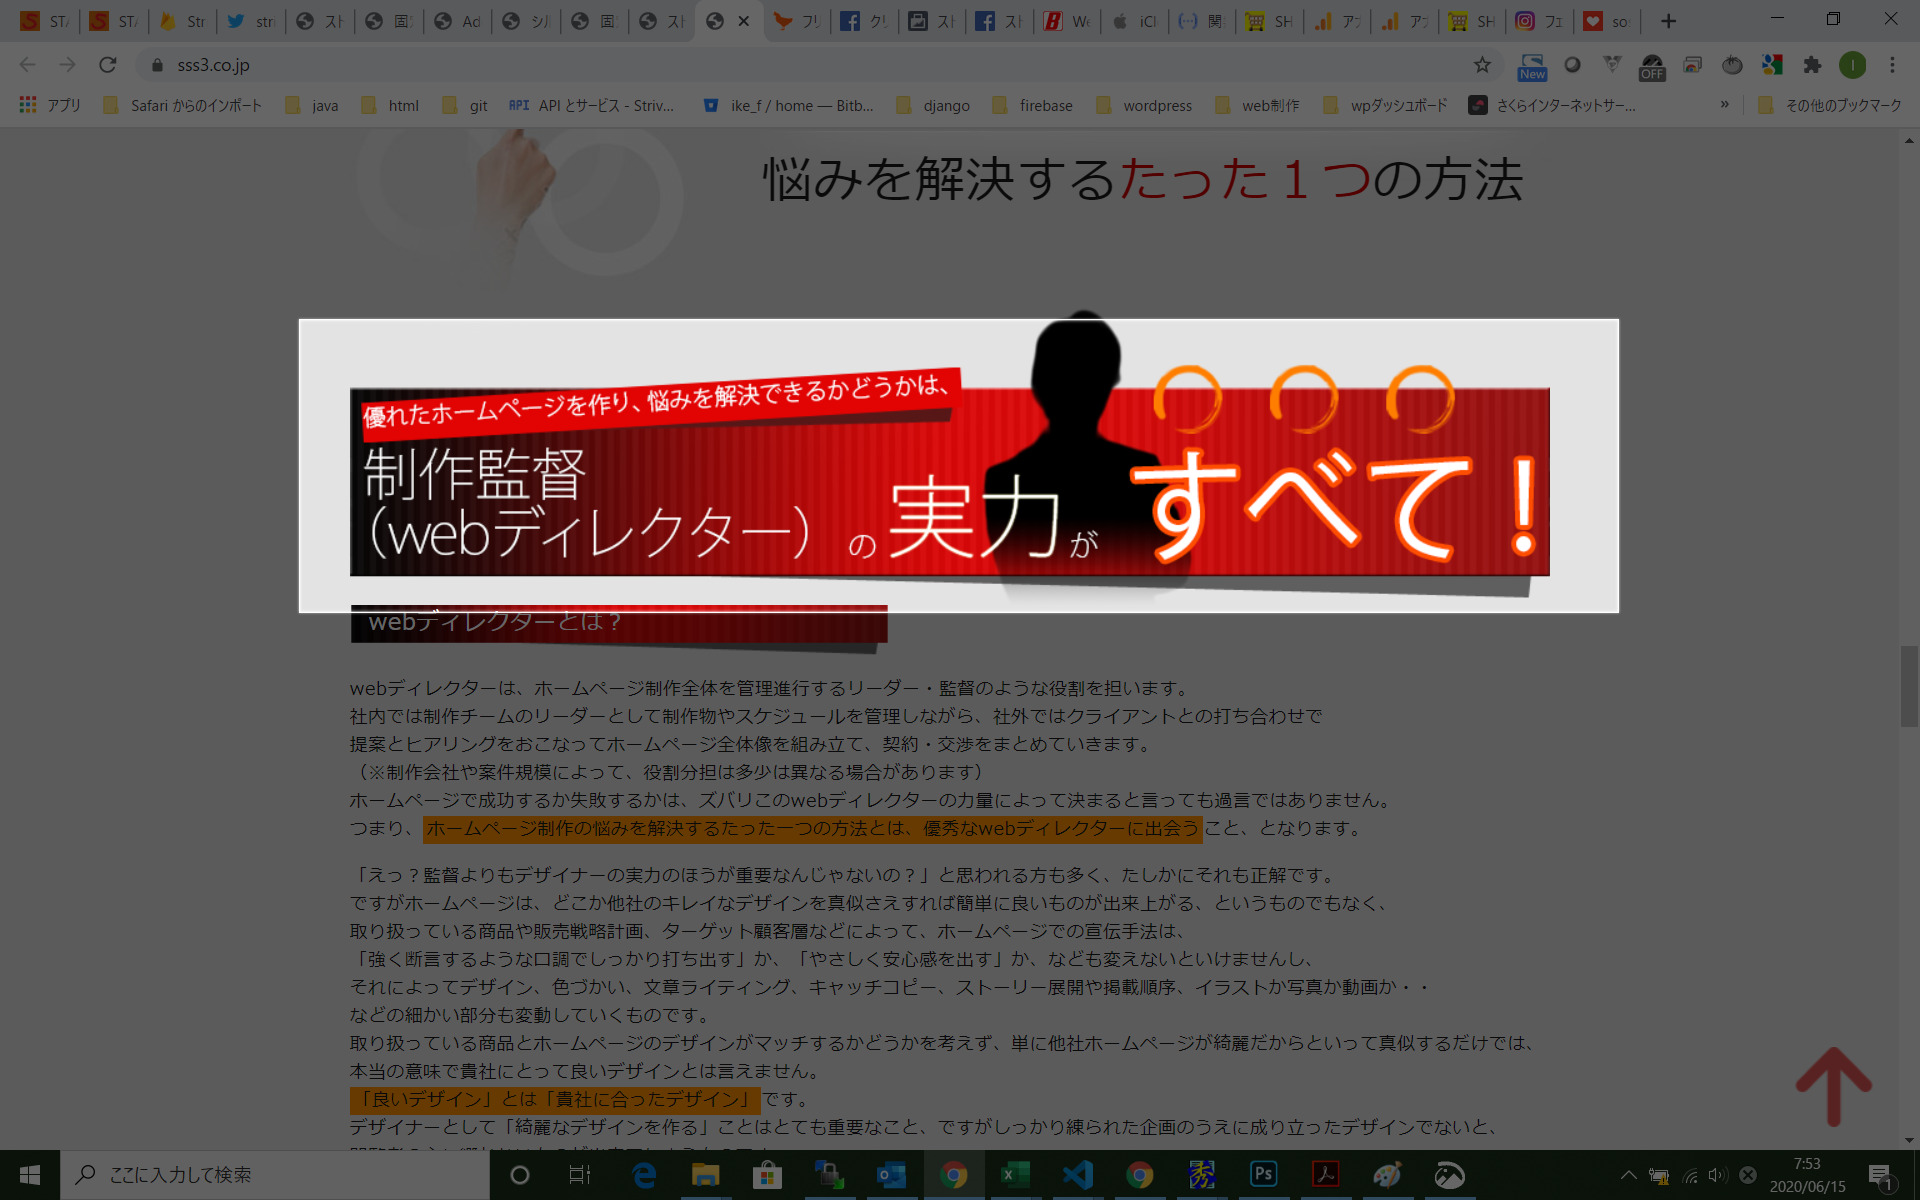Screen dimensions: 1920x1200
Task: Switch to the Twitter tab
Action: pos(251,21)
